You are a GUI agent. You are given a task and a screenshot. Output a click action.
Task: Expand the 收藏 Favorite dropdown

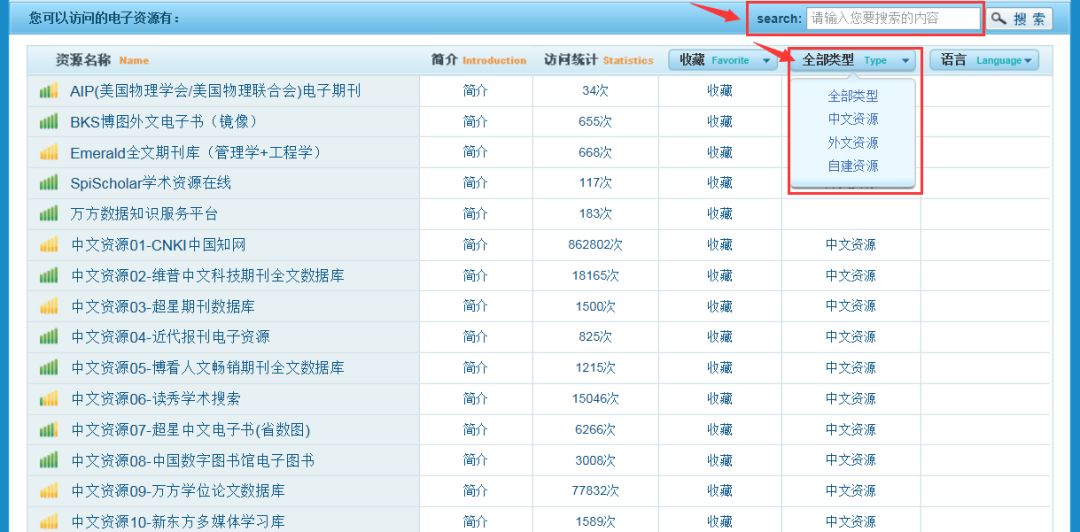click(x=725, y=61)
